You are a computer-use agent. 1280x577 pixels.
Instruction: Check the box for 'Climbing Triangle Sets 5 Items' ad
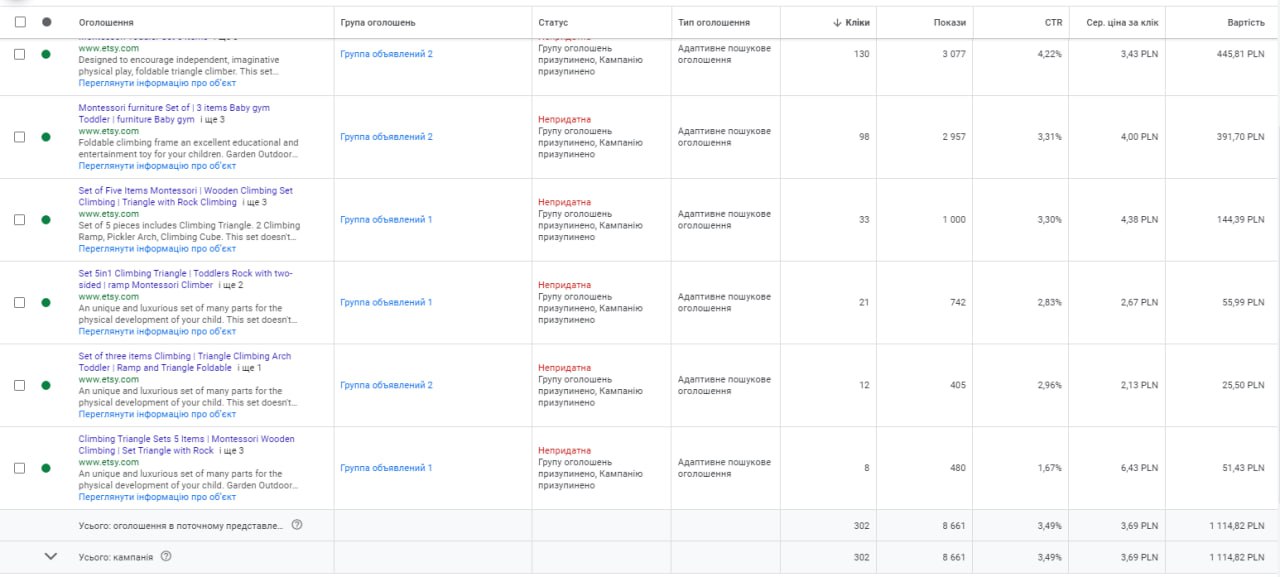[20, 468]
